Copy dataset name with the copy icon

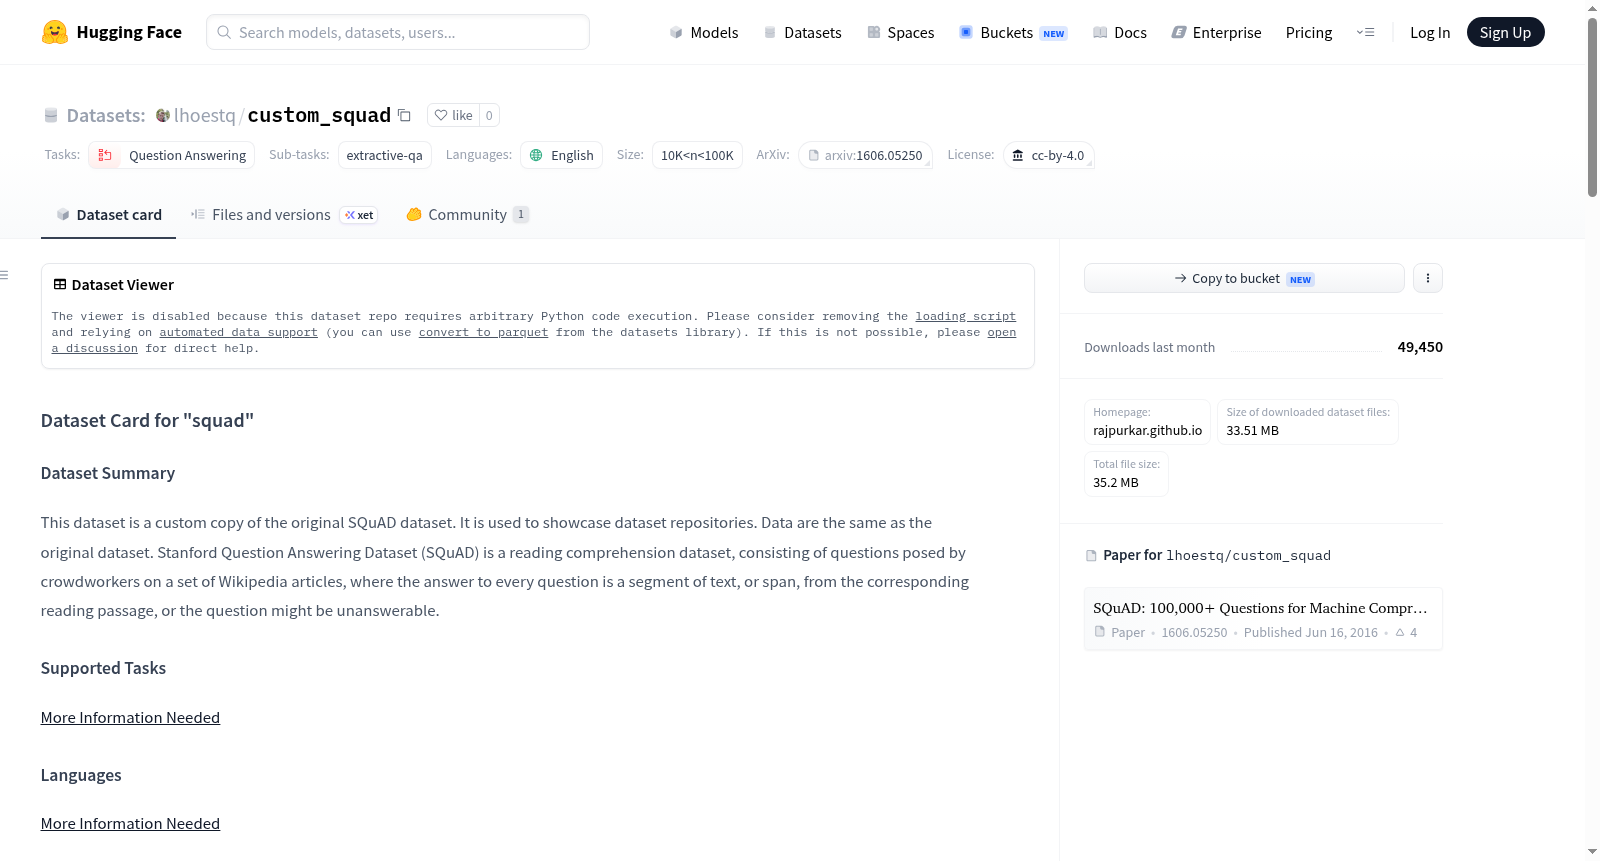point(404,115)
